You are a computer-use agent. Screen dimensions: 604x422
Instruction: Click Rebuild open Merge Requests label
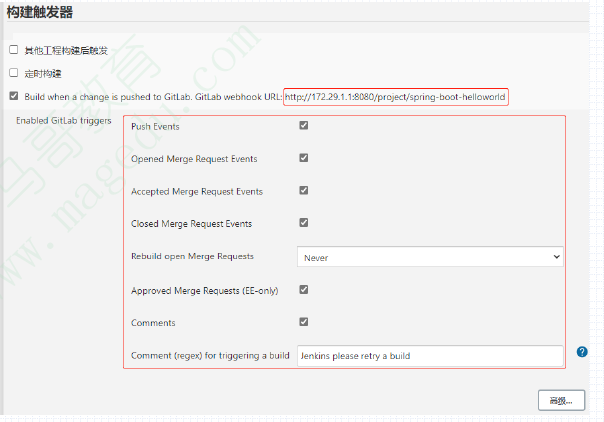click(192, 256)
